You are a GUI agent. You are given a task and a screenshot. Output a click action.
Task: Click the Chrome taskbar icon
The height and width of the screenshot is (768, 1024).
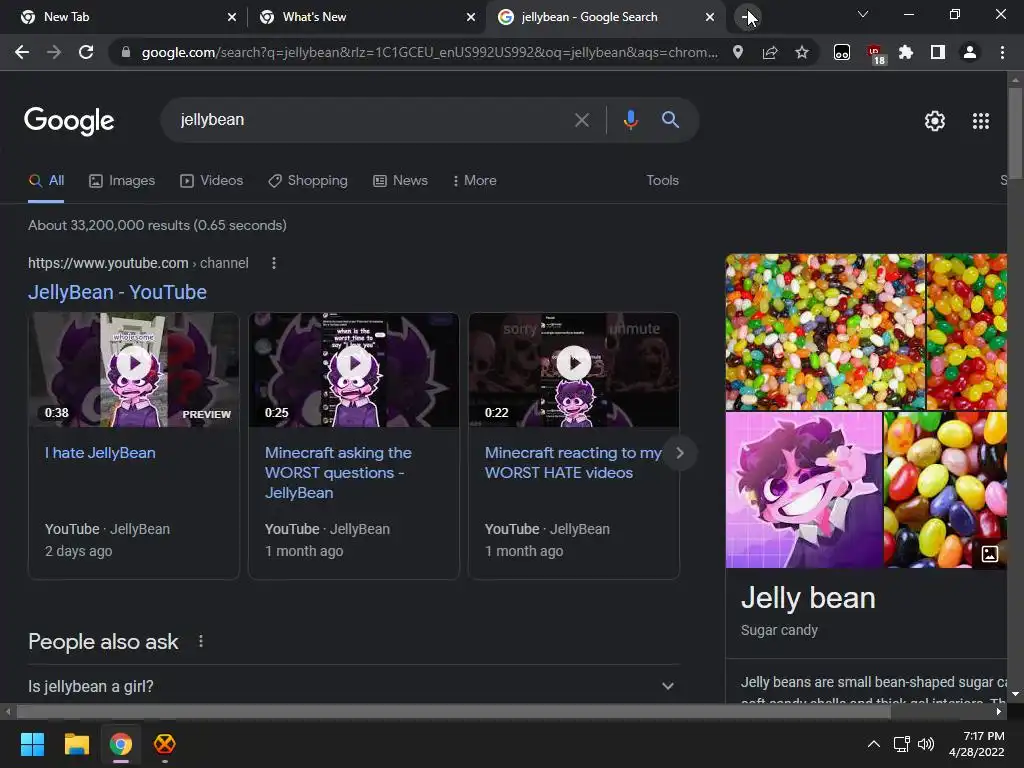click(121, 744)
